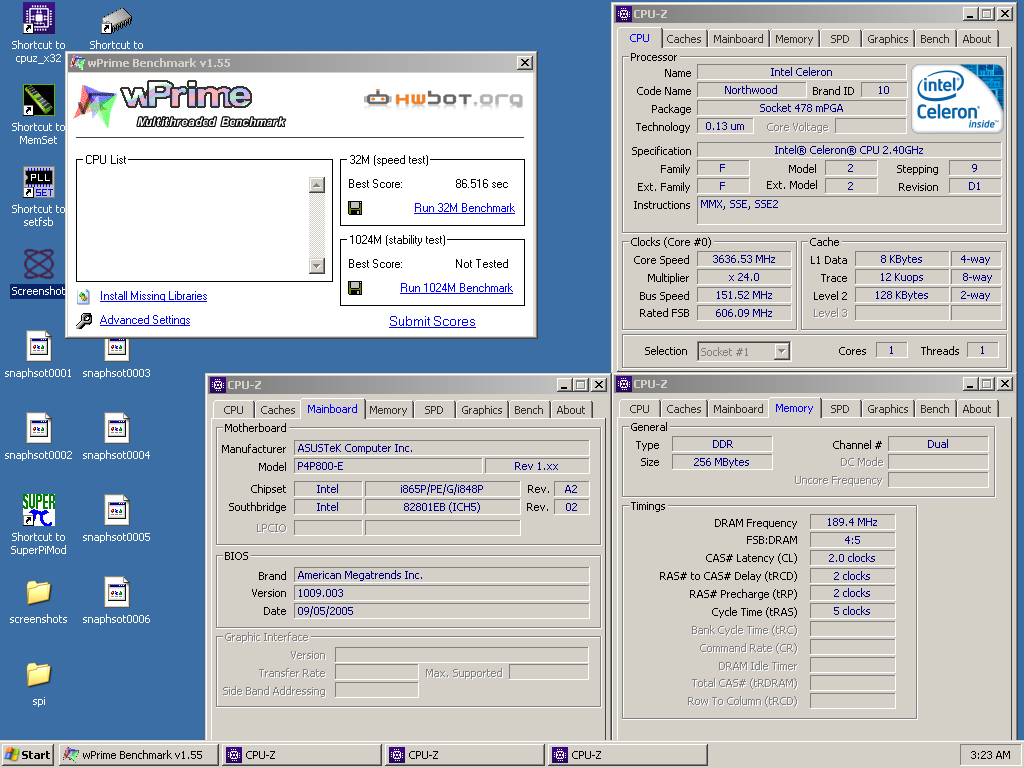1024x768 pixels.
Task: Open snaphsot0002 file icon
Action: click(39, 428)
